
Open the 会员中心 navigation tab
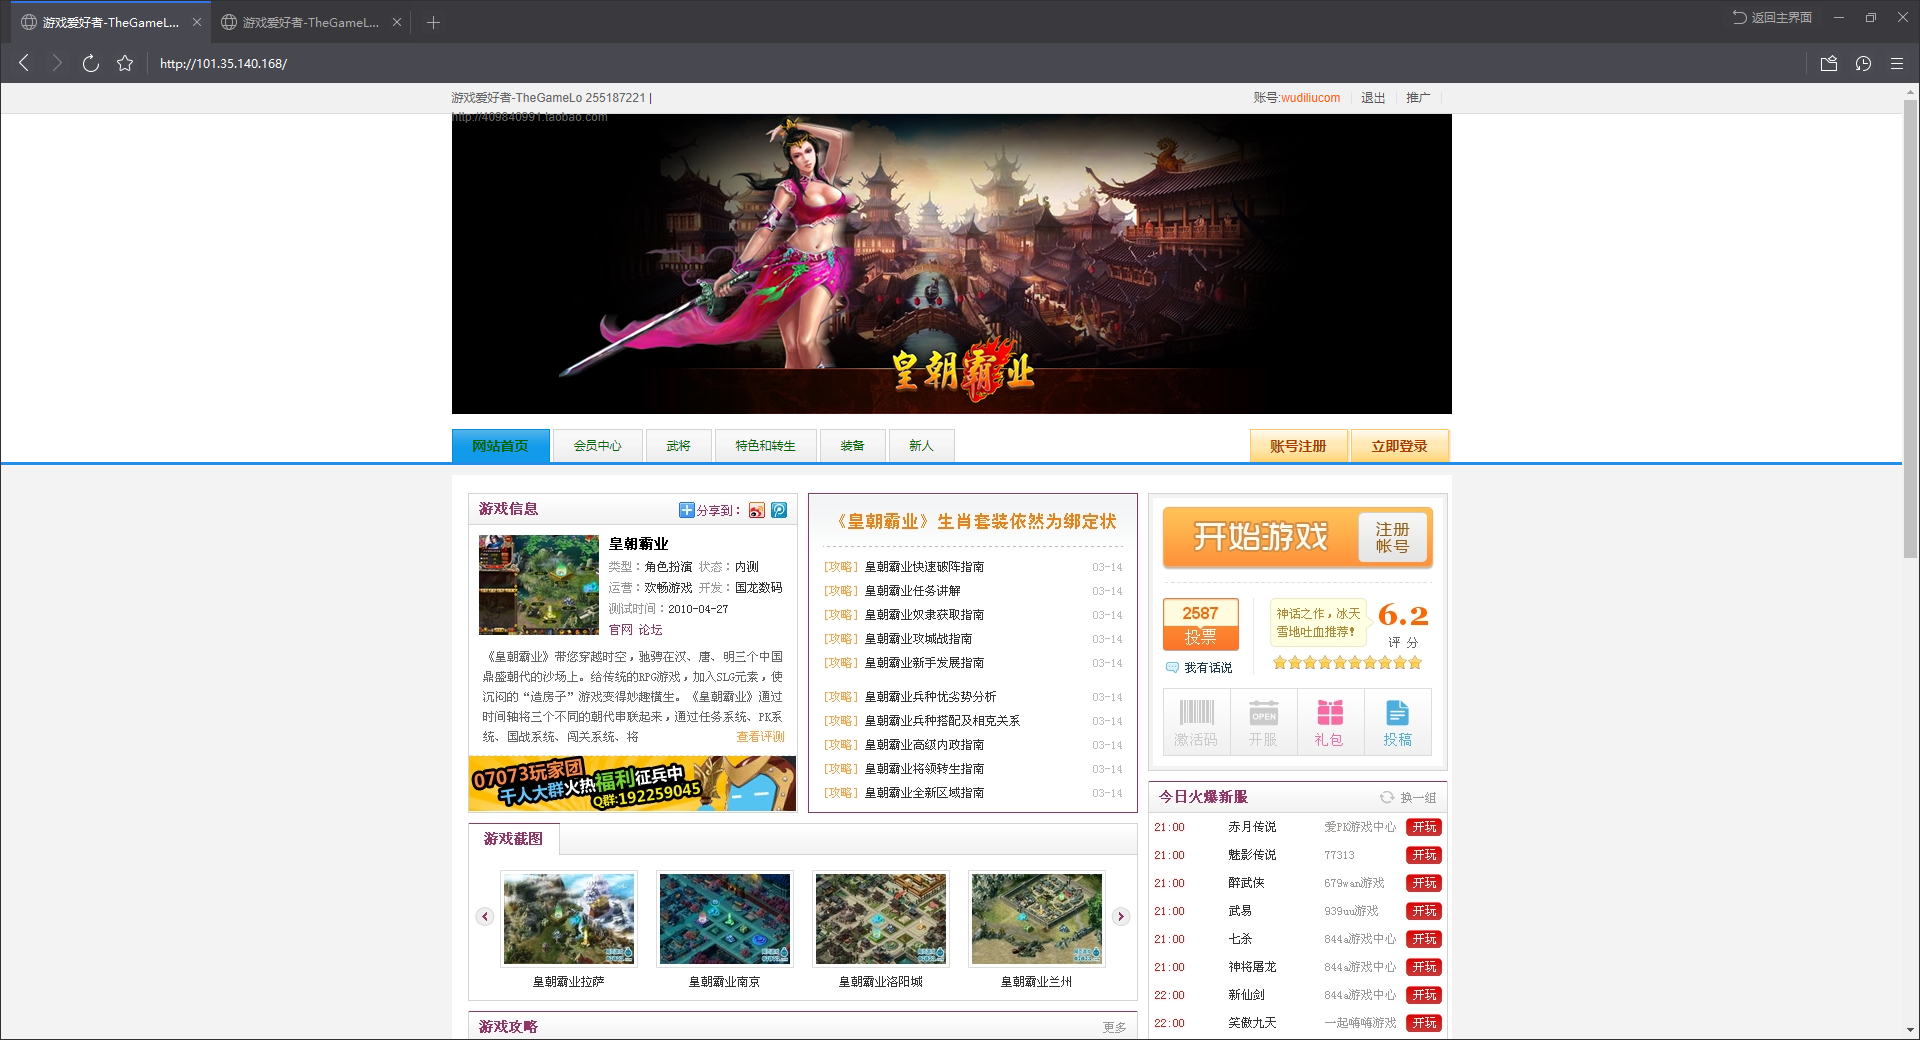(x=597, y=446)
